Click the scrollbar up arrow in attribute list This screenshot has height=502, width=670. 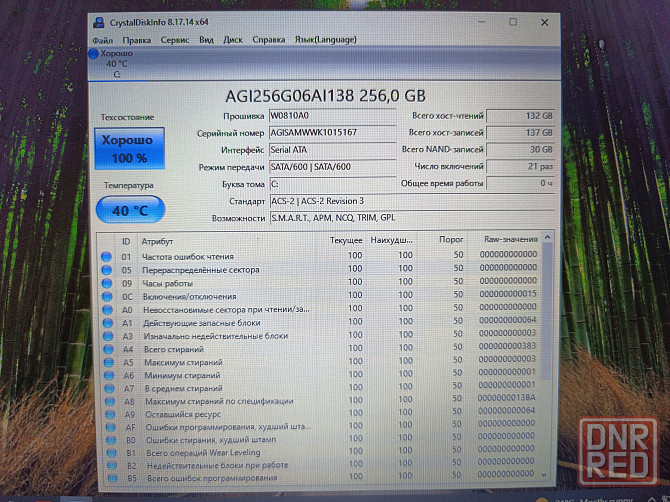[547, 238]
